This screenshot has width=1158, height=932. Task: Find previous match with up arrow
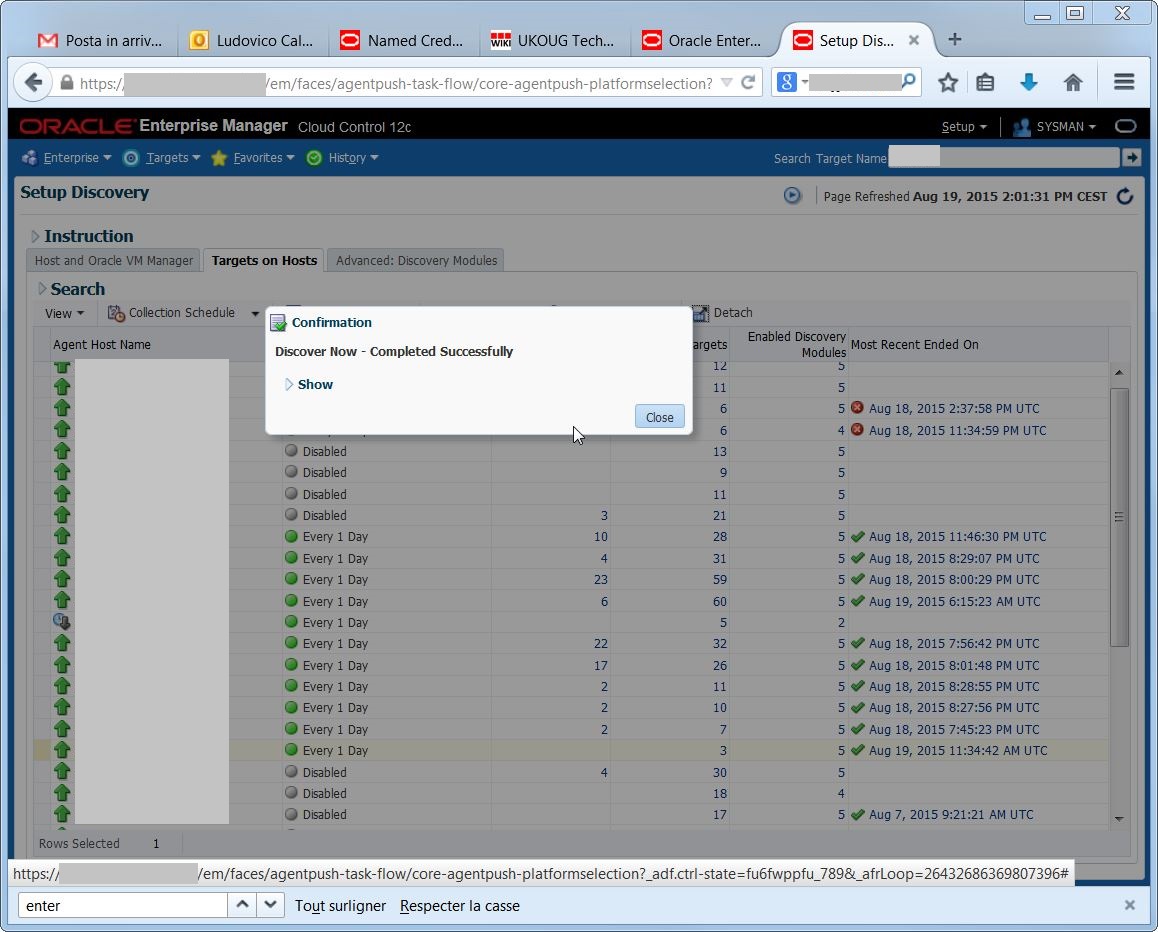tap(242, 905)
